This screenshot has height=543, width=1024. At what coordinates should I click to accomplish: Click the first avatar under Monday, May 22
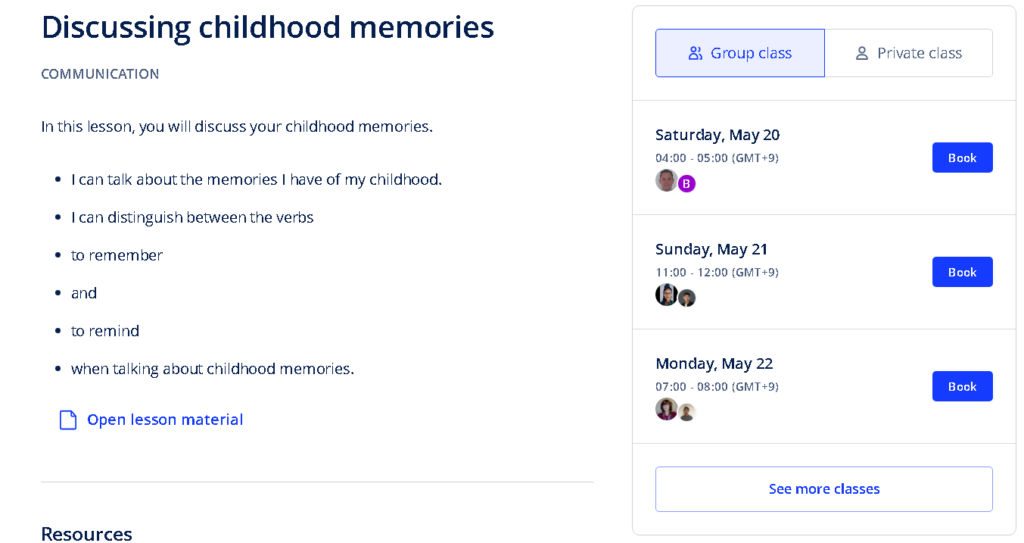666,409
